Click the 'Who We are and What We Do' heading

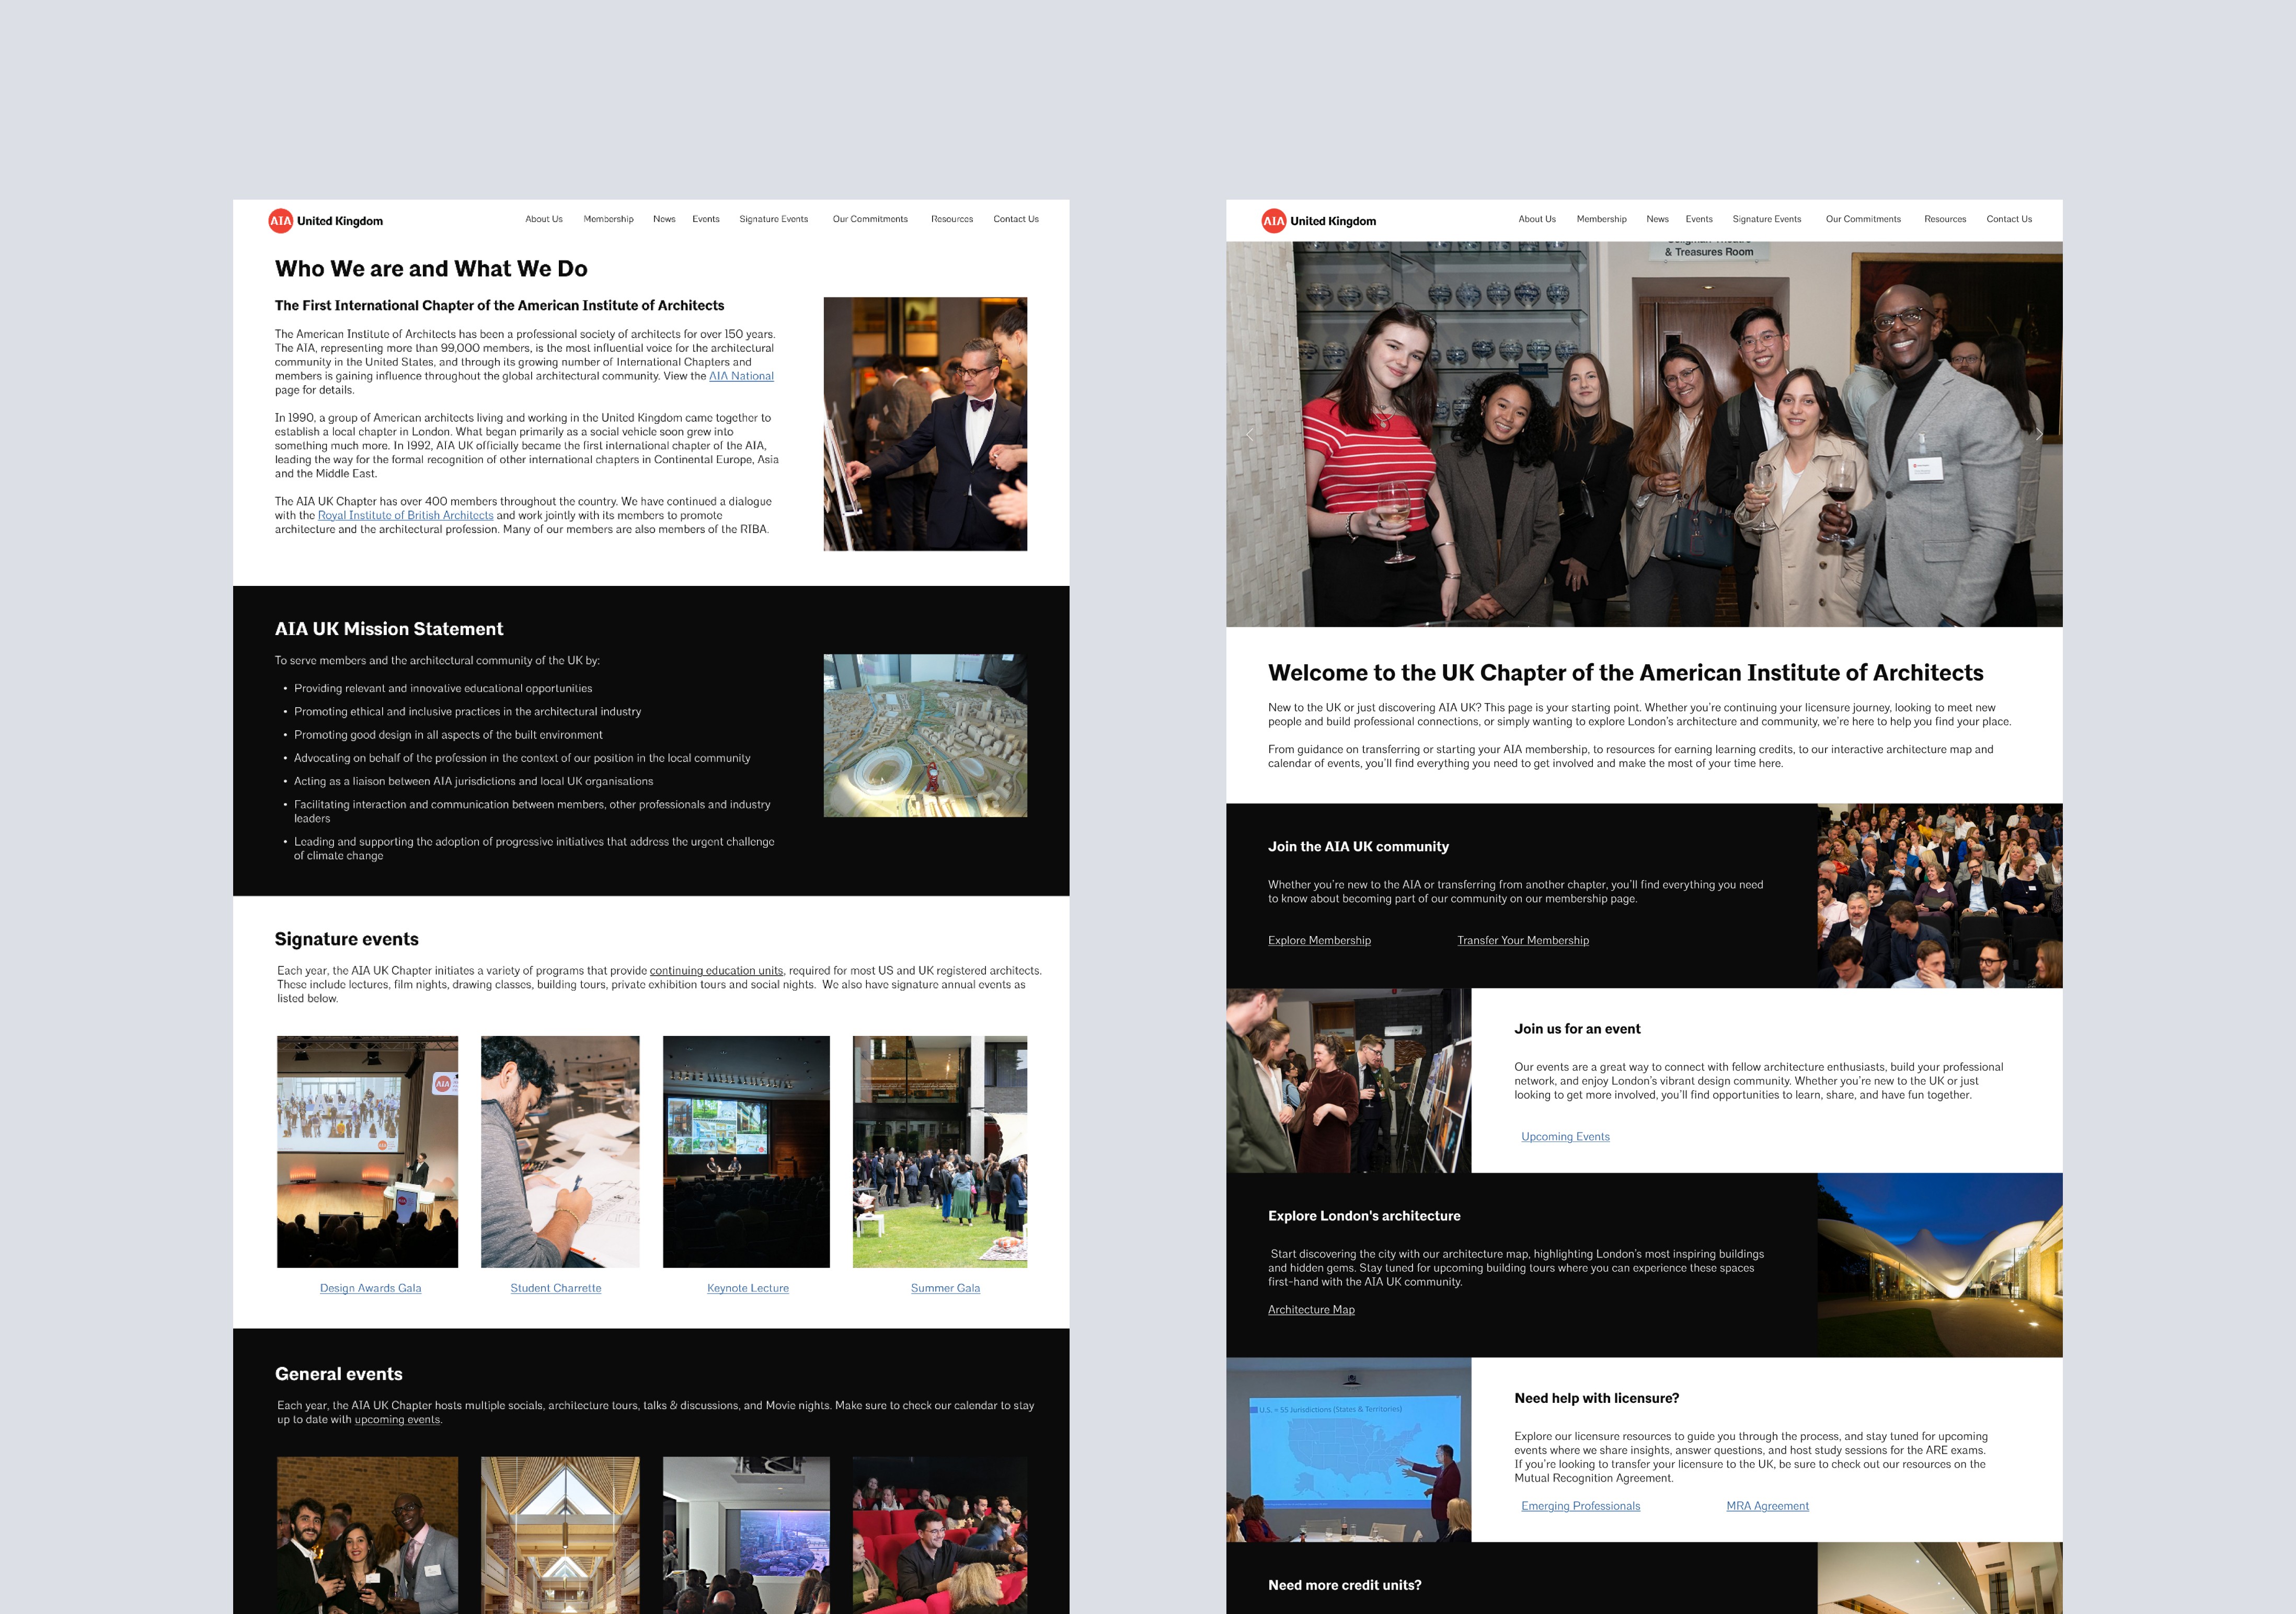431,269
